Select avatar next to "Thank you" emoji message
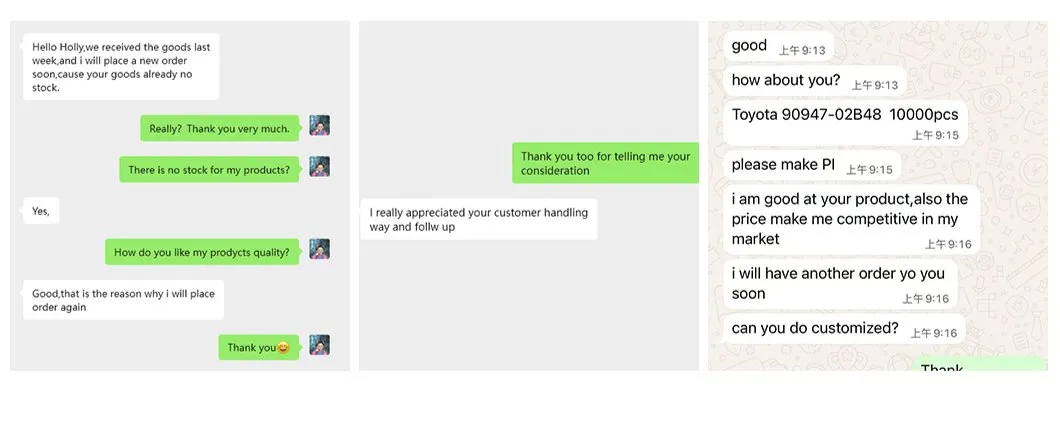 point(319,346)
